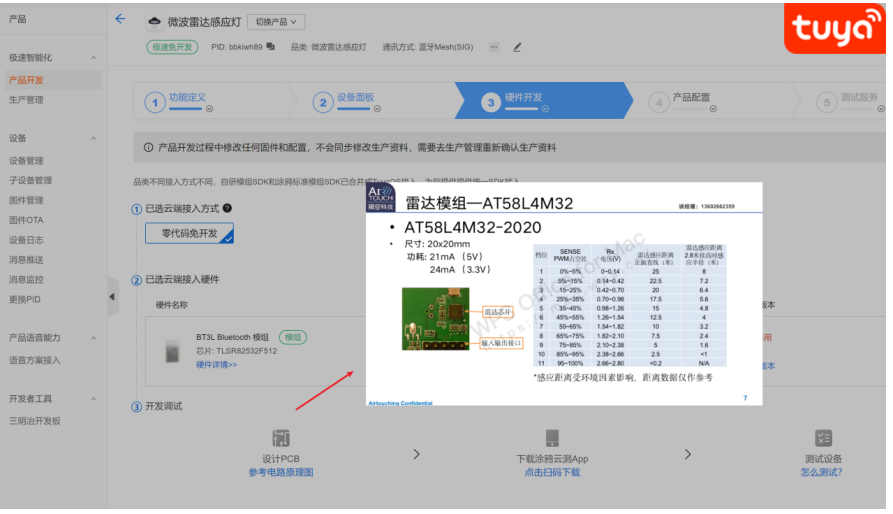Screen dimensions: 893x514
Task: Open the 怎么测试? link
Action: tap(821, 472)
